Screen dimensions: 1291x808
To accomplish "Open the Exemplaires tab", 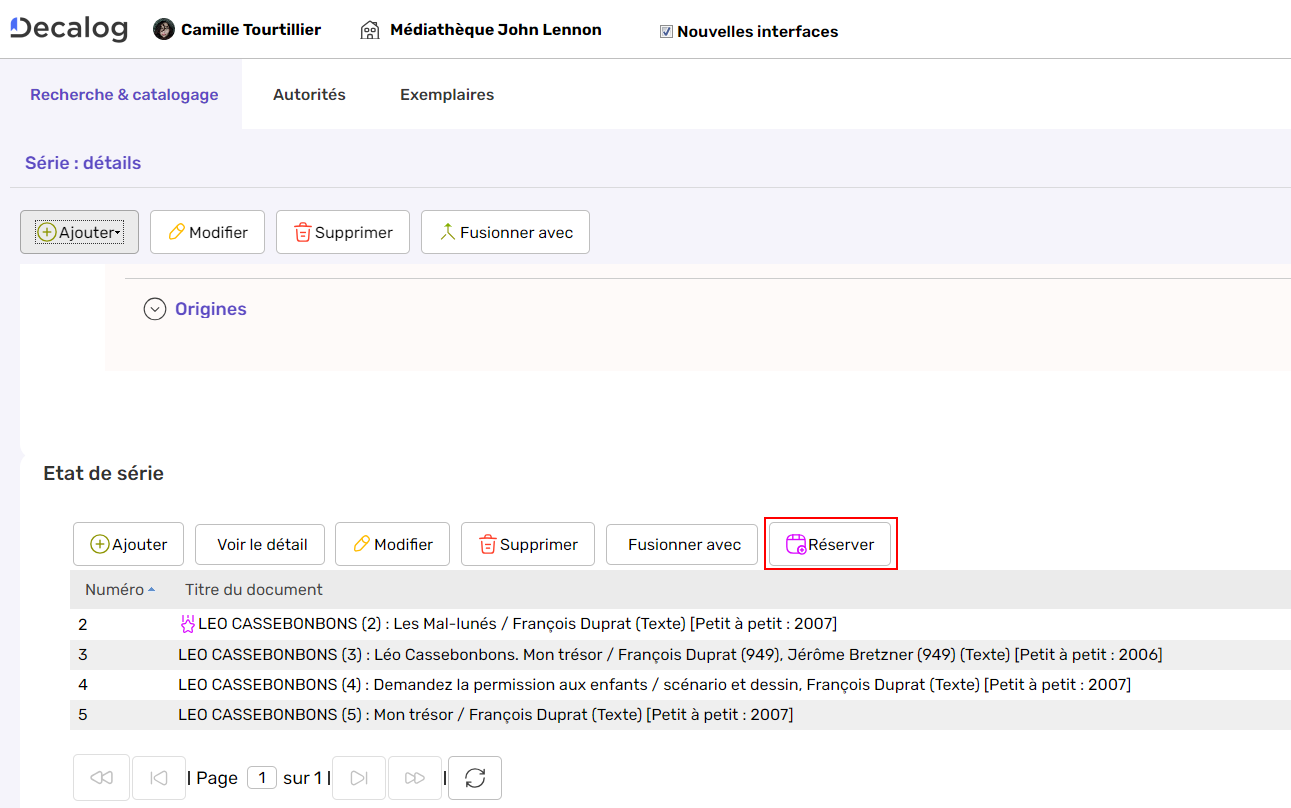I will tap(446, 94).
